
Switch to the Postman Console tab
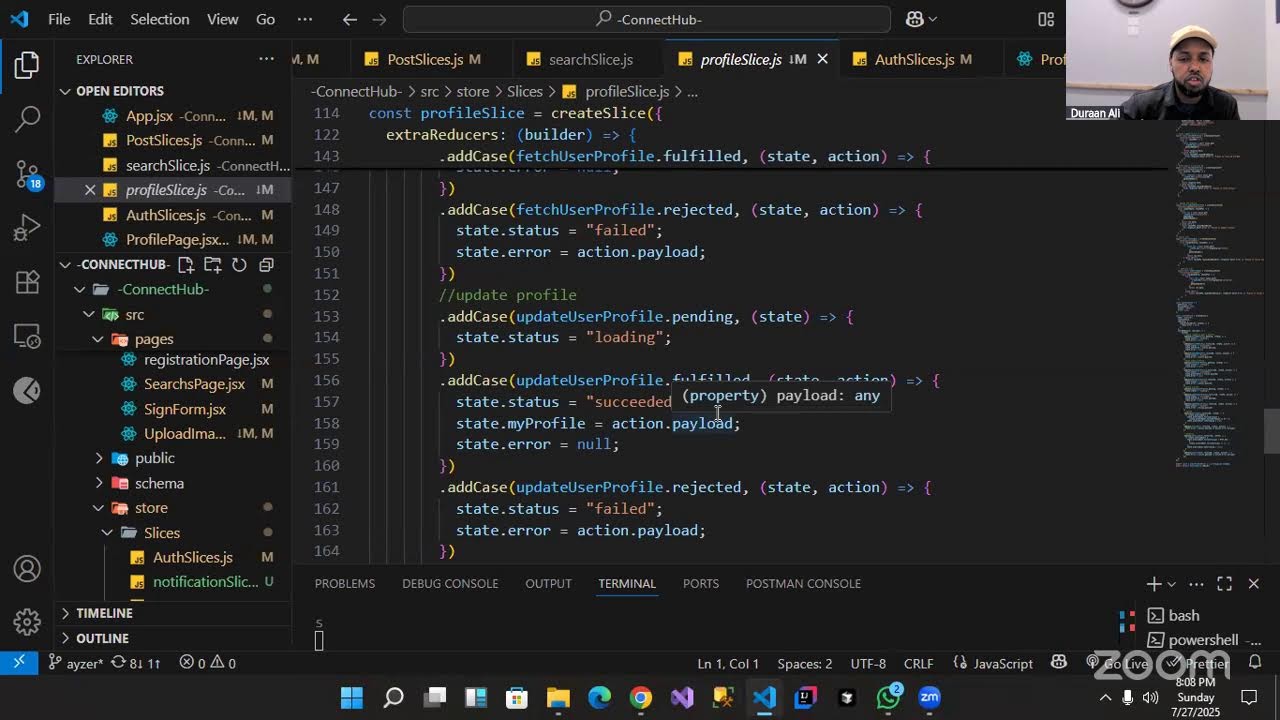coord(803,584)
